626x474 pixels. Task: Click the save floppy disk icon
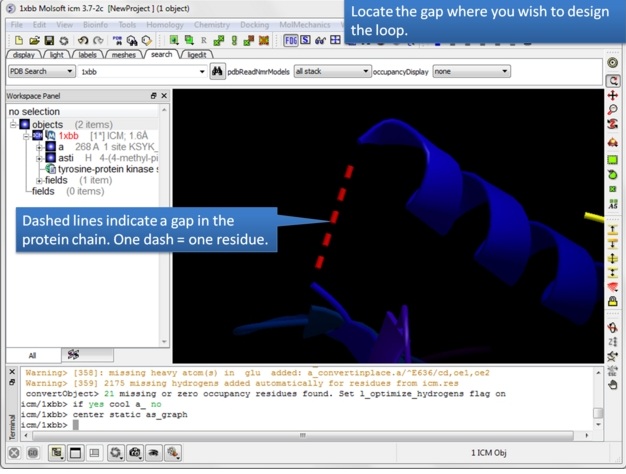tap(48, 41)
